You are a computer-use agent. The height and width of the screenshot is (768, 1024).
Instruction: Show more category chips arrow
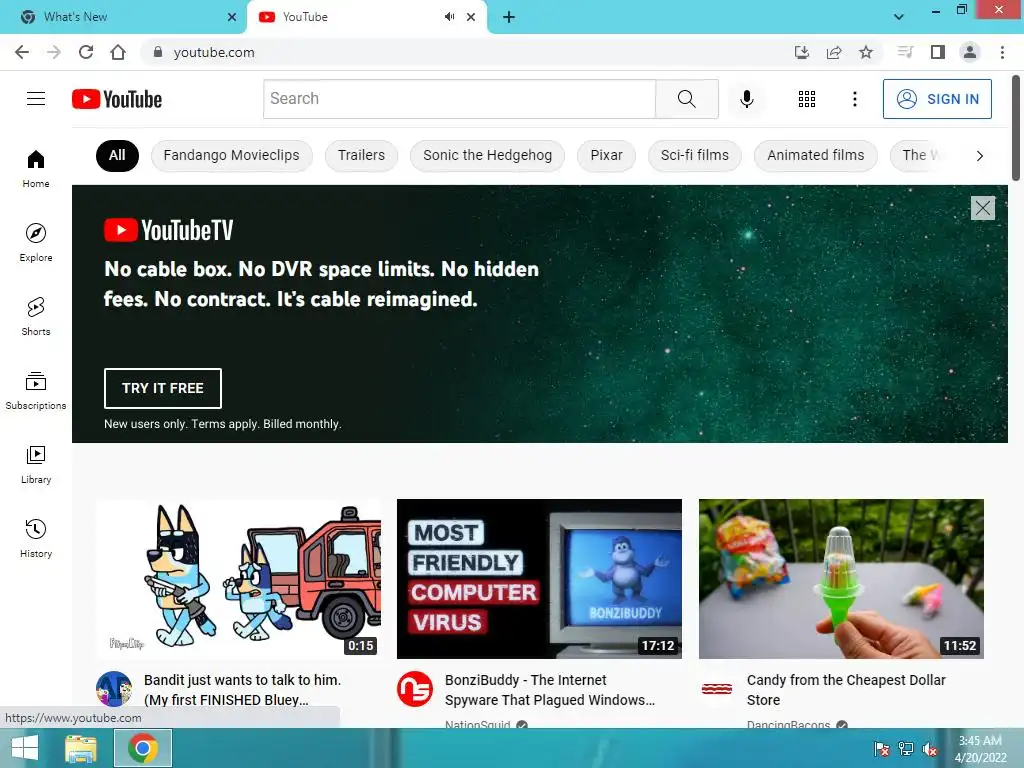coord(979,155)
